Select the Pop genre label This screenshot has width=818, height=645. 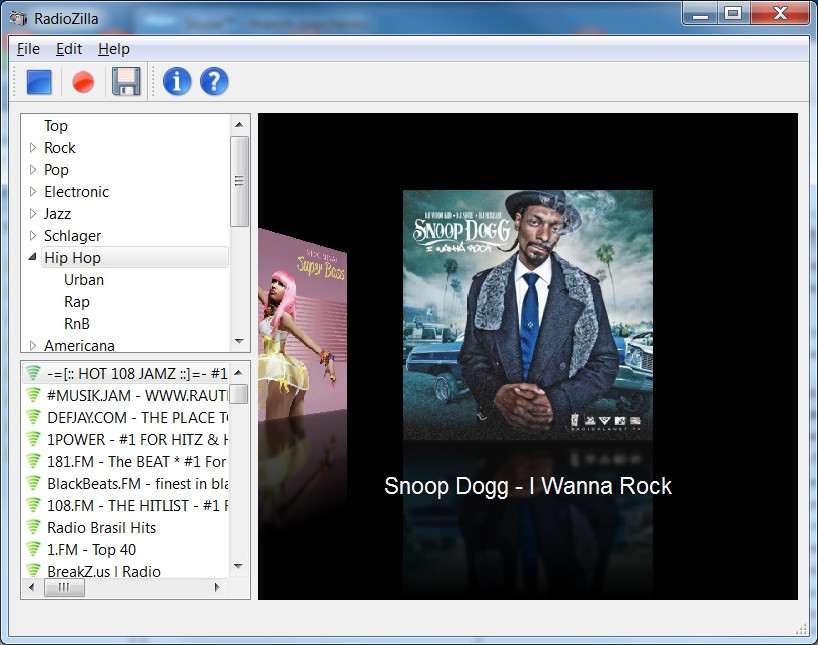[x=56, y=170]
